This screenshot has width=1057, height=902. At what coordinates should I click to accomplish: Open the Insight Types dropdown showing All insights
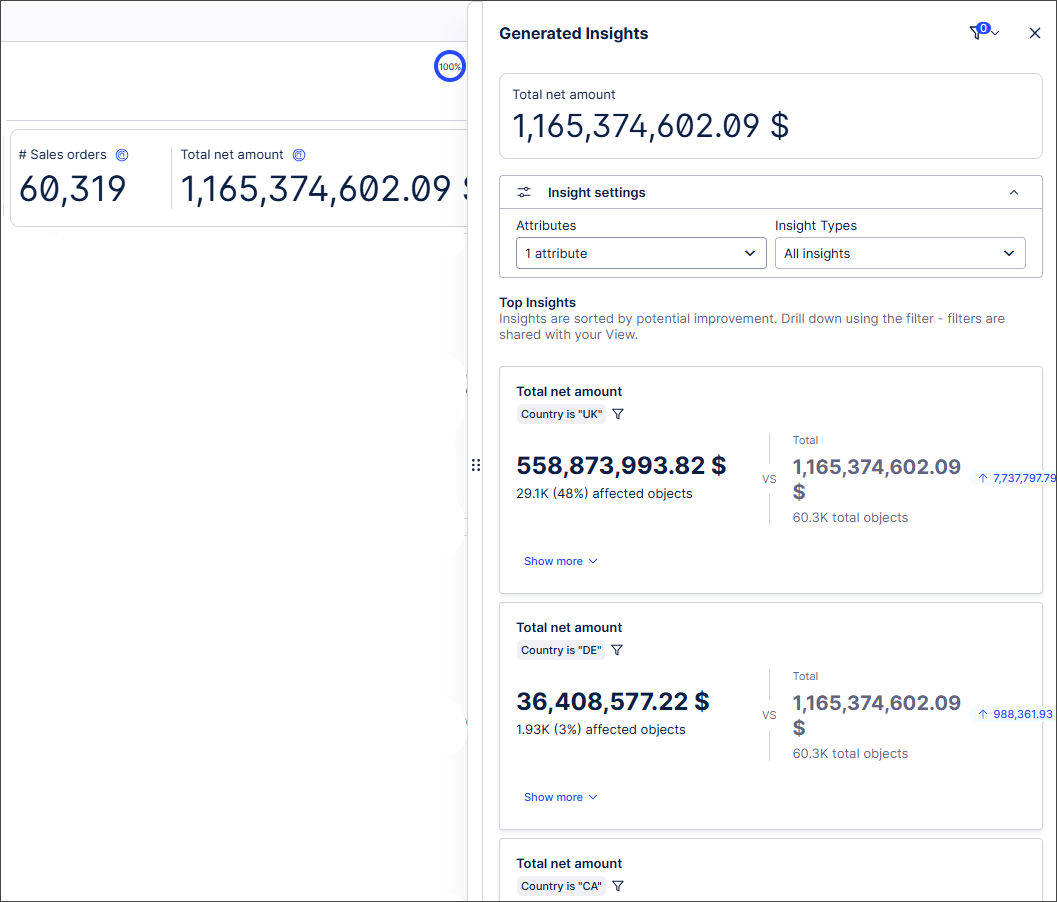click(x=900, y=253)
